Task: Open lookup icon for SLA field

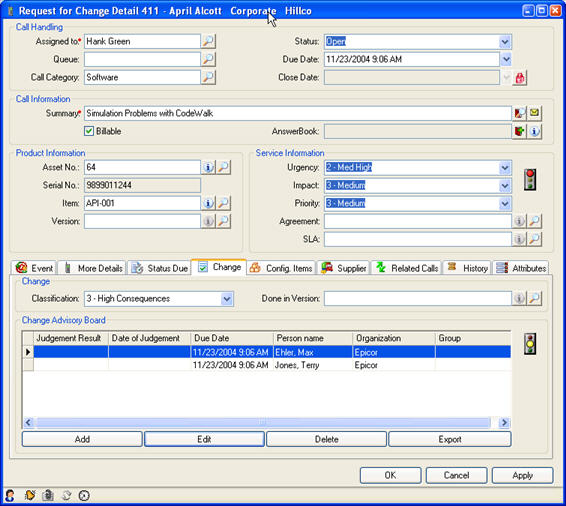Action: pos(535,239)
